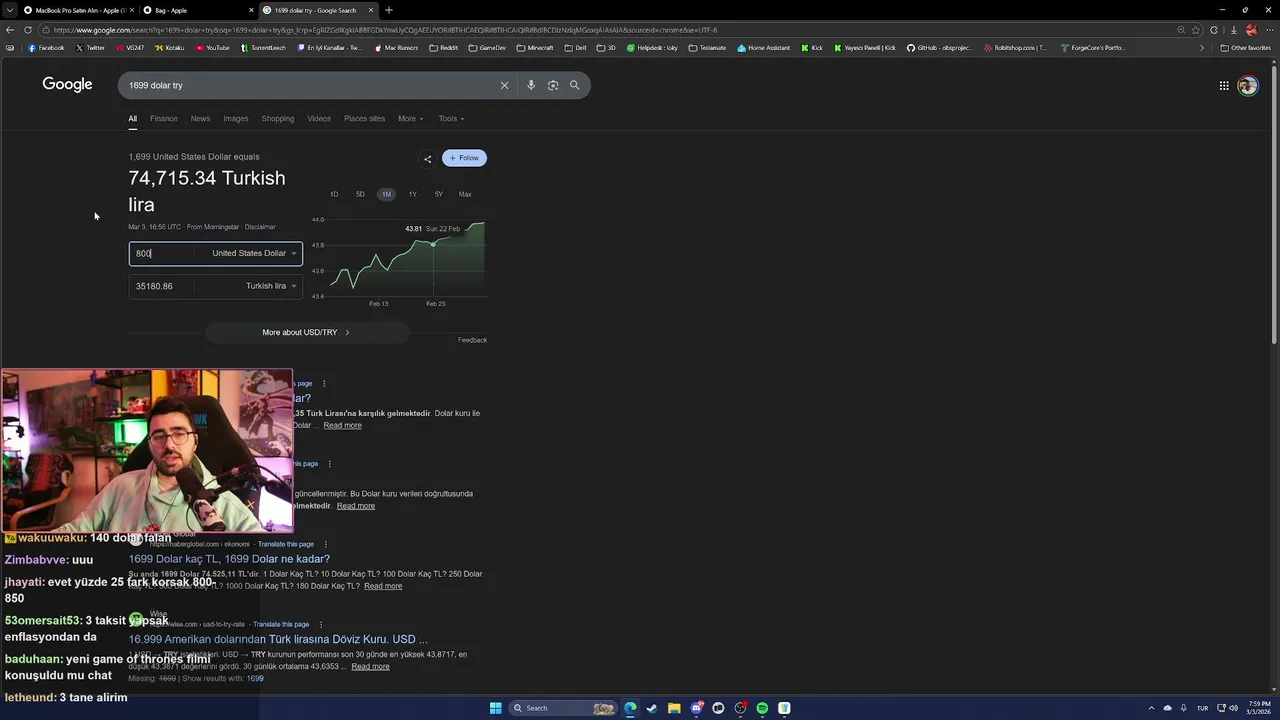Open the YouTube bookmark
This screenshot has height=720, width=1280.
pos(213,48)
